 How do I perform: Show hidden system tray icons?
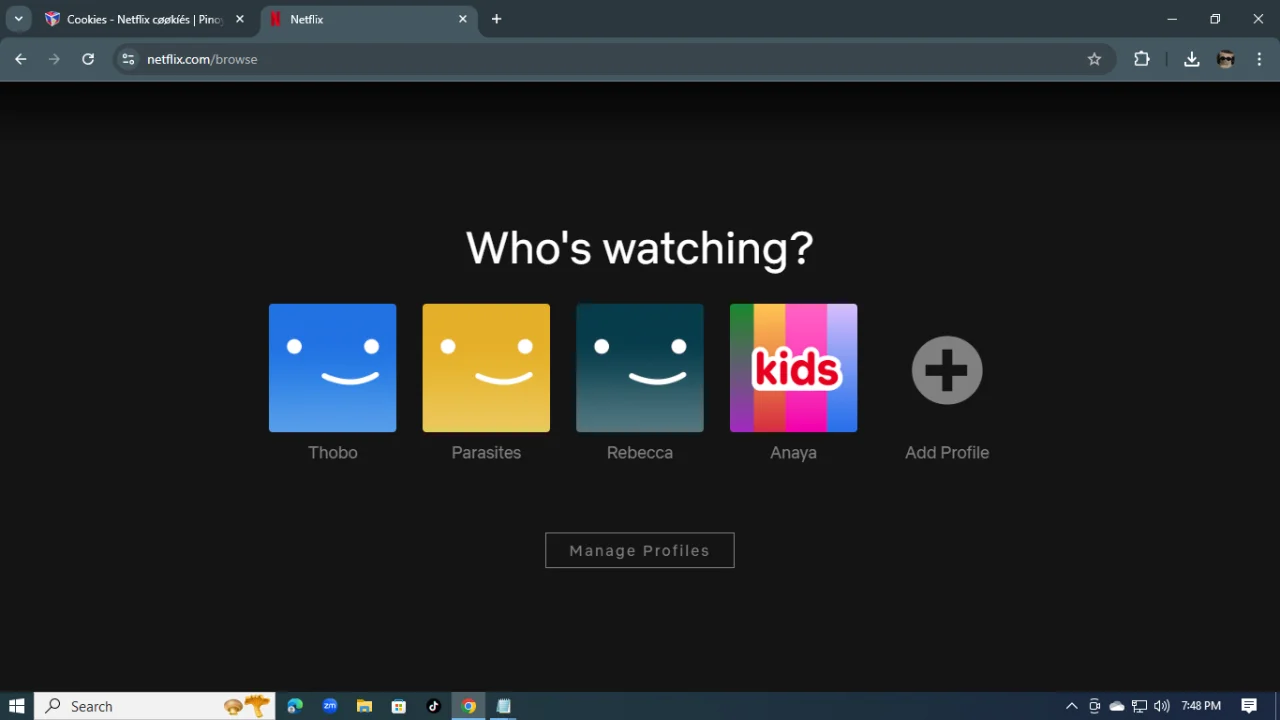pos(1072,706)
